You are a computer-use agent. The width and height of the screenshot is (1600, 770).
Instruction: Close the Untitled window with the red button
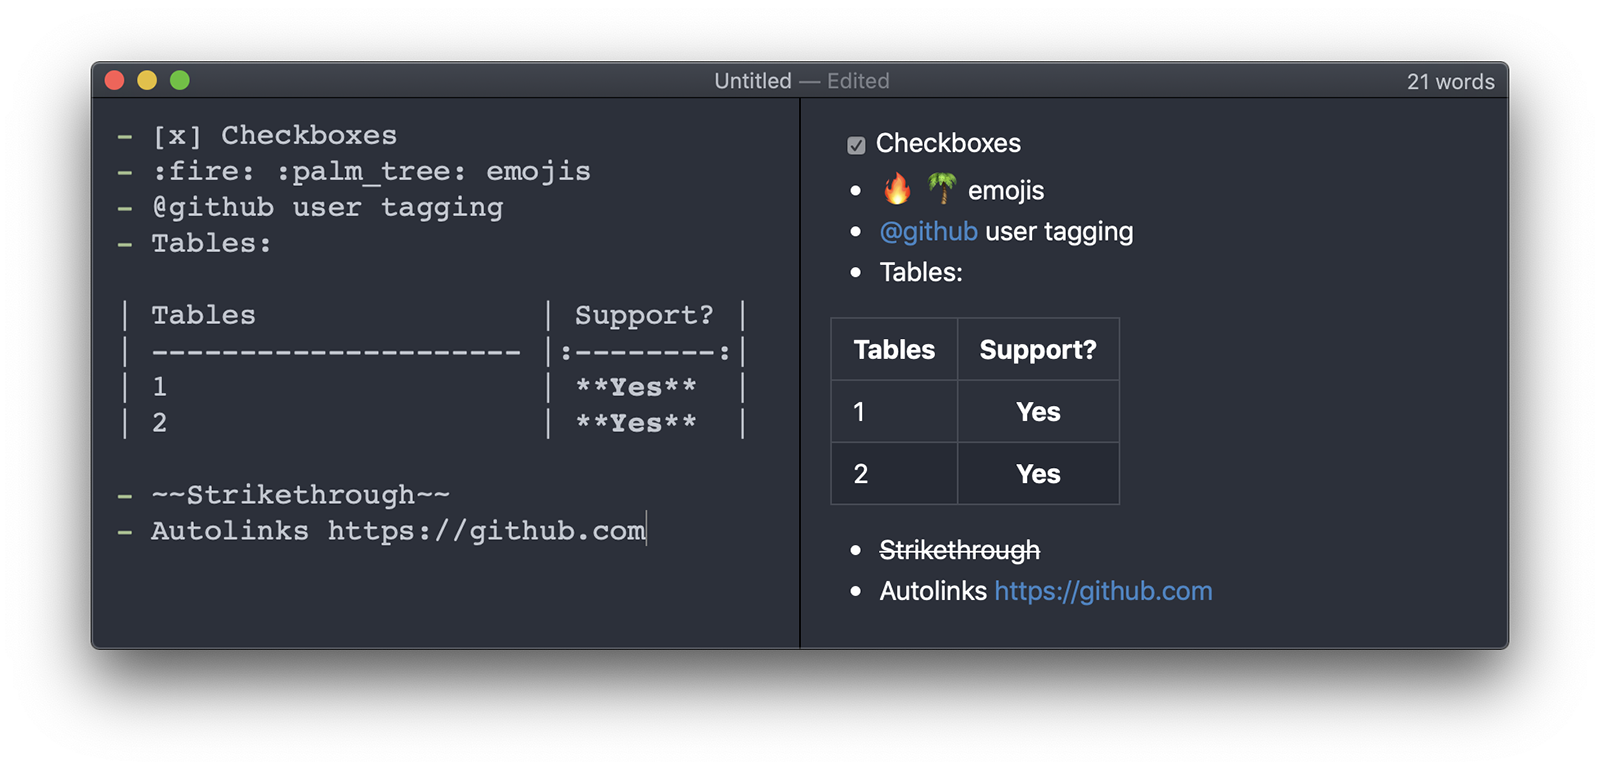[x=115, y=81]
